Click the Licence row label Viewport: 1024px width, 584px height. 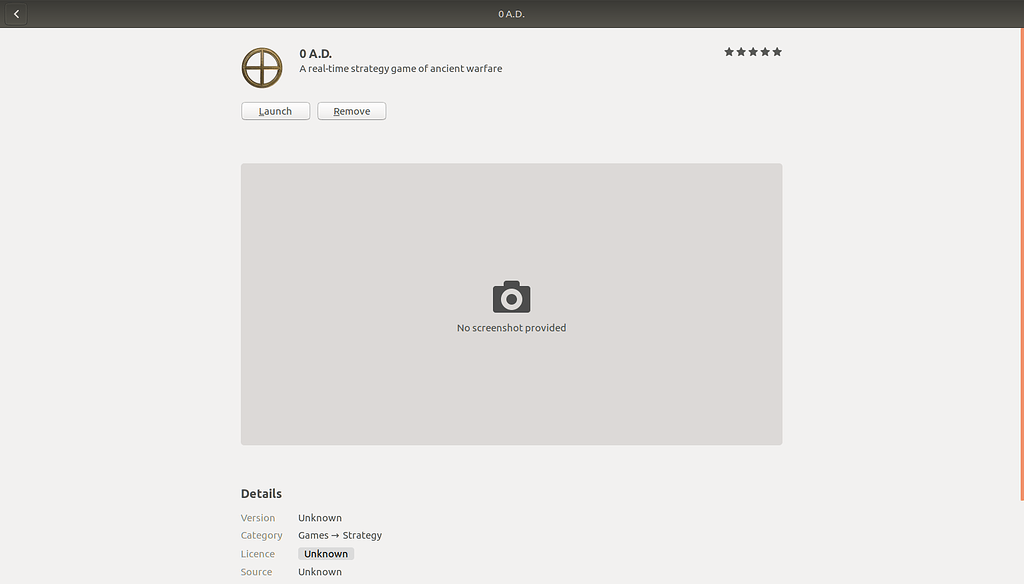point(257,553)
